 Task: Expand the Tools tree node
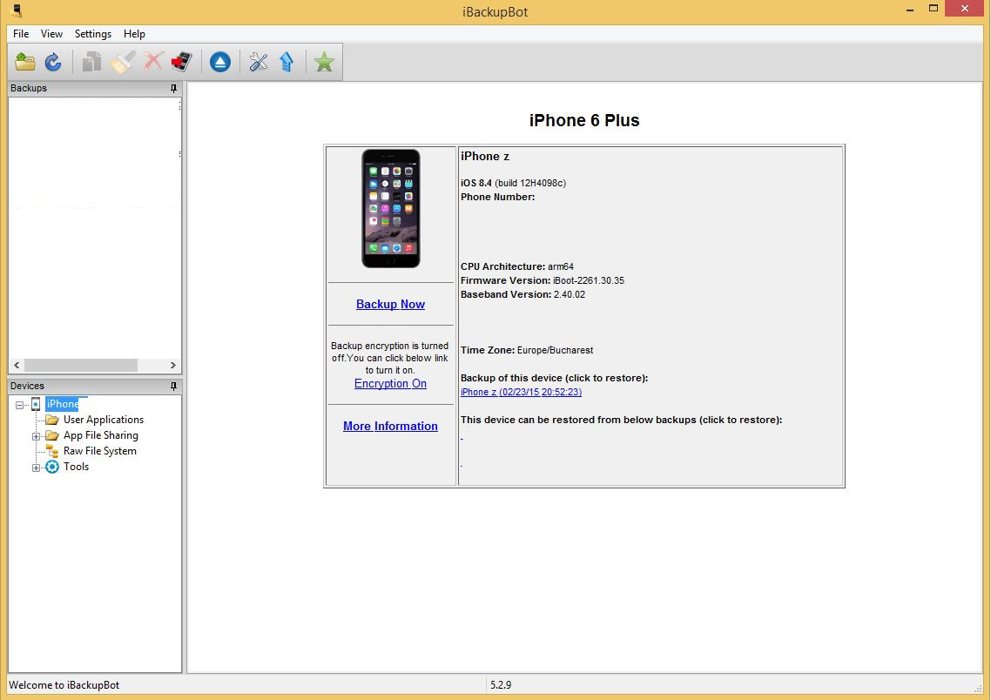click(36, 468)
